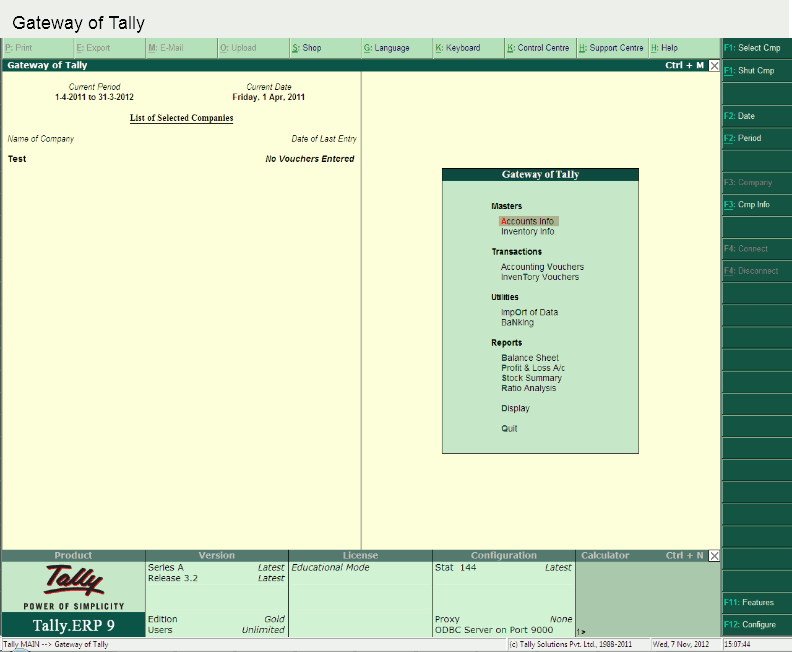The height and width of the screenshot is (652, 792).
Task: Open Stock Summary report
Action: pos(531,378)
